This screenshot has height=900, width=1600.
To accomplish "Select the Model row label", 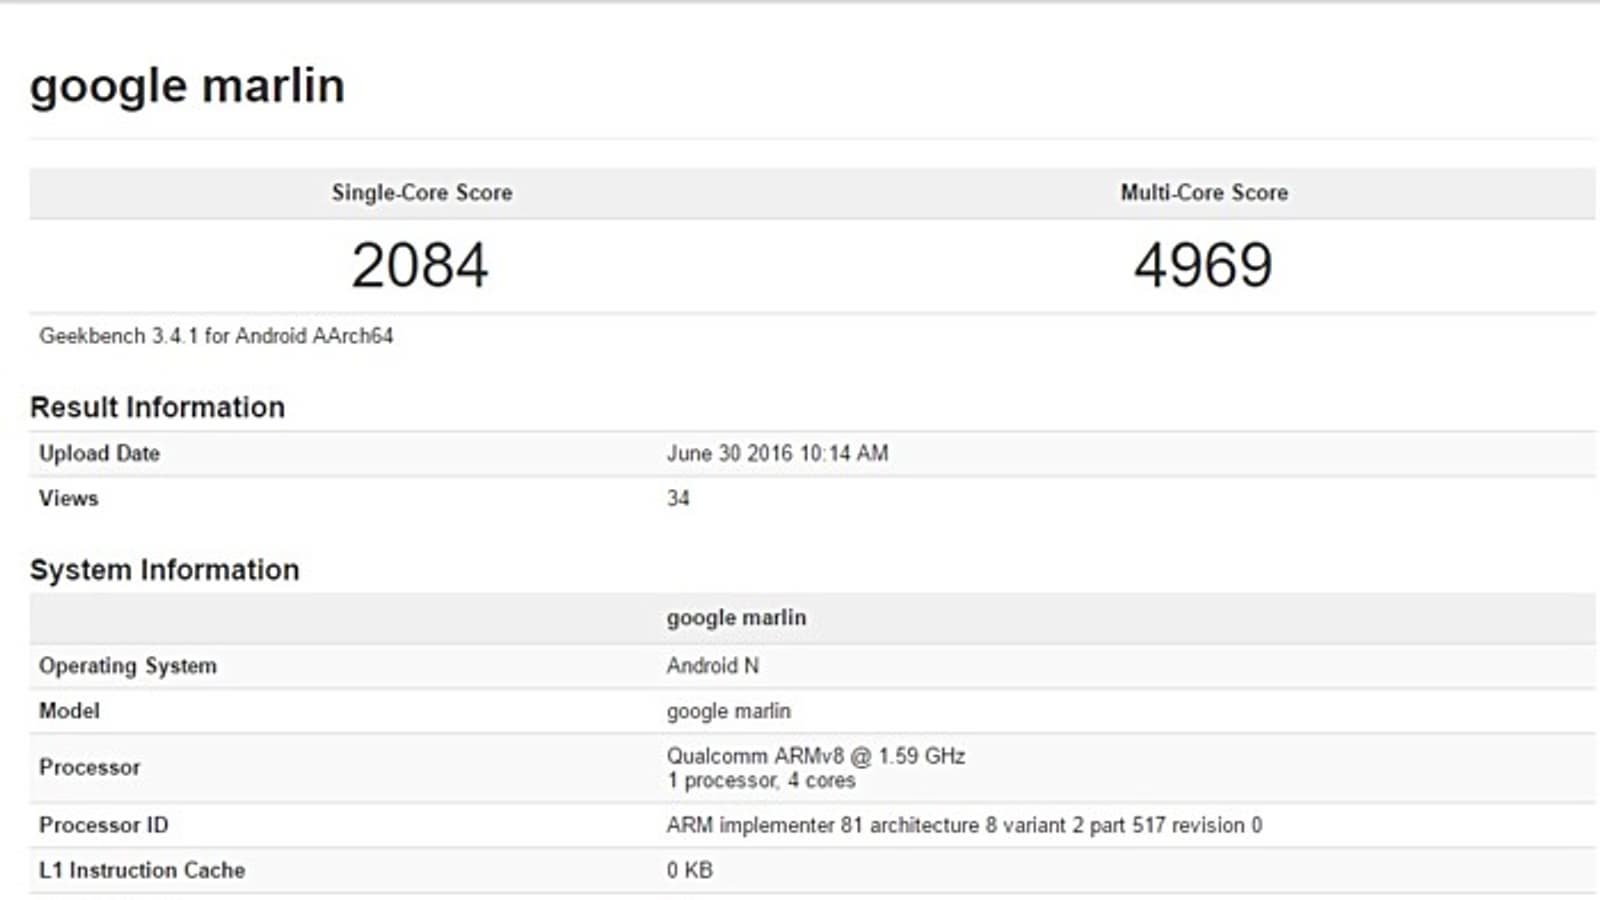I will coord(69,711).
